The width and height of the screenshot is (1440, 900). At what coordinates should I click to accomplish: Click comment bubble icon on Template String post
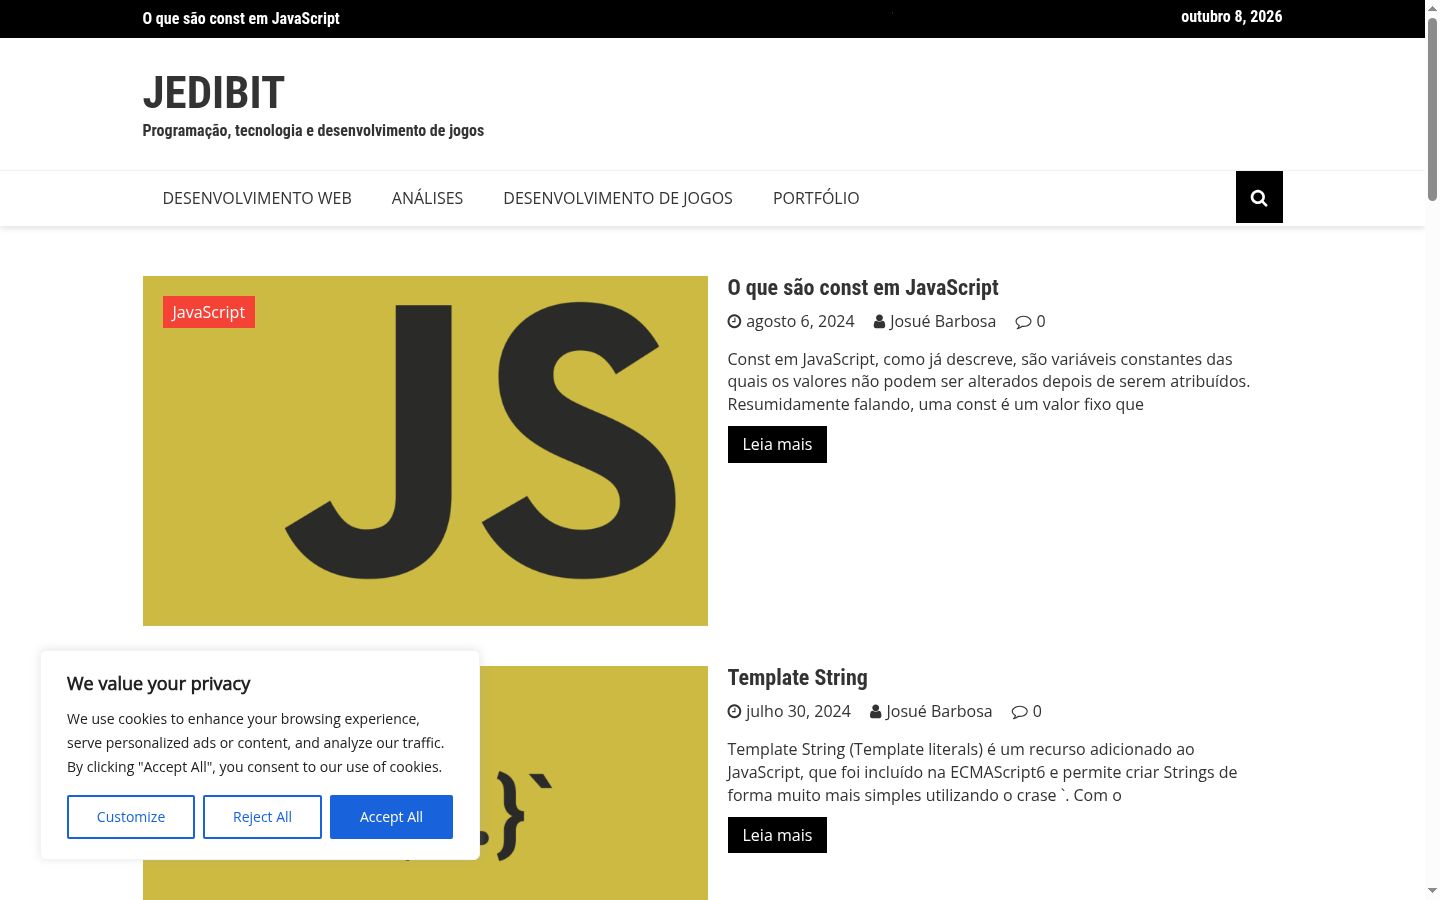click(x=1019, y=711)
